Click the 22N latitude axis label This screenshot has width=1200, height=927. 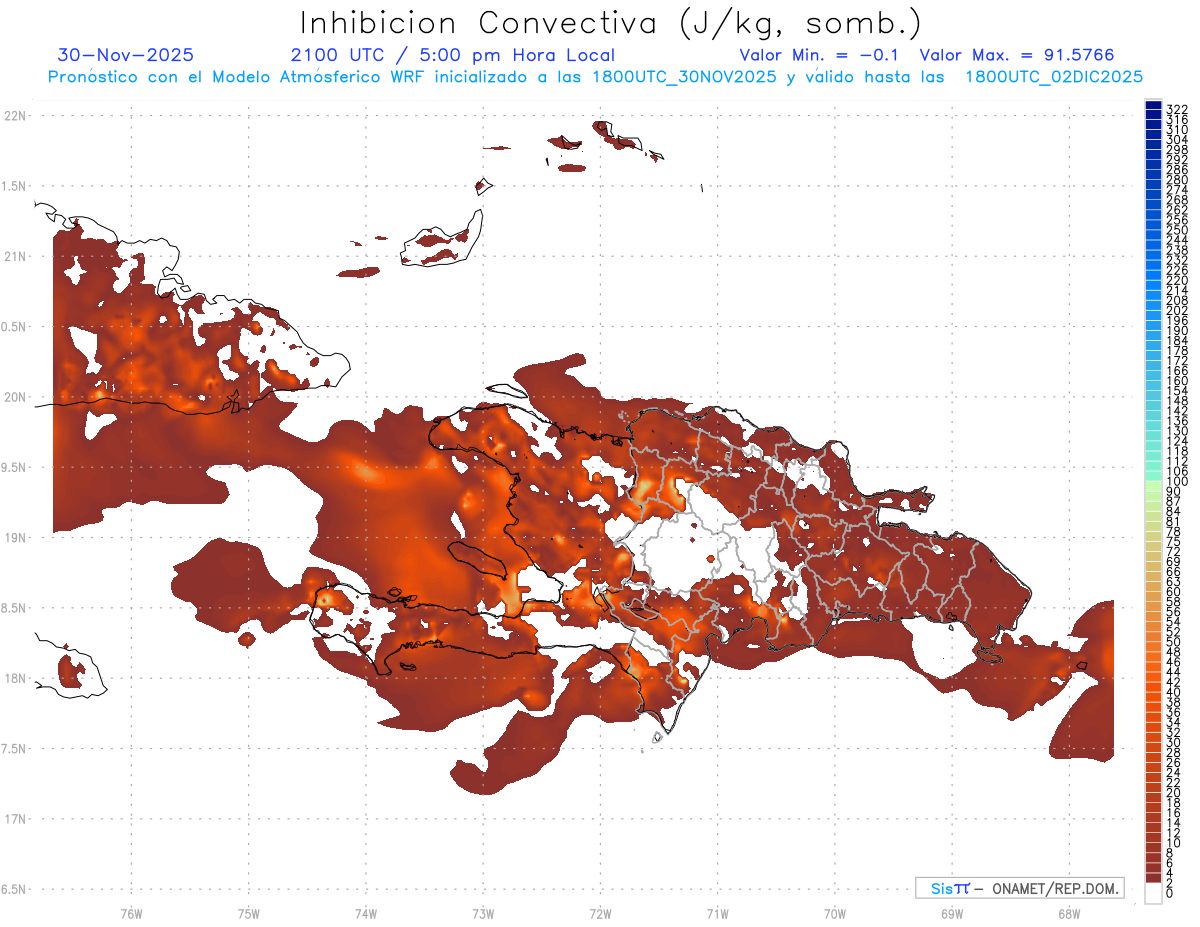click(15, 116)
